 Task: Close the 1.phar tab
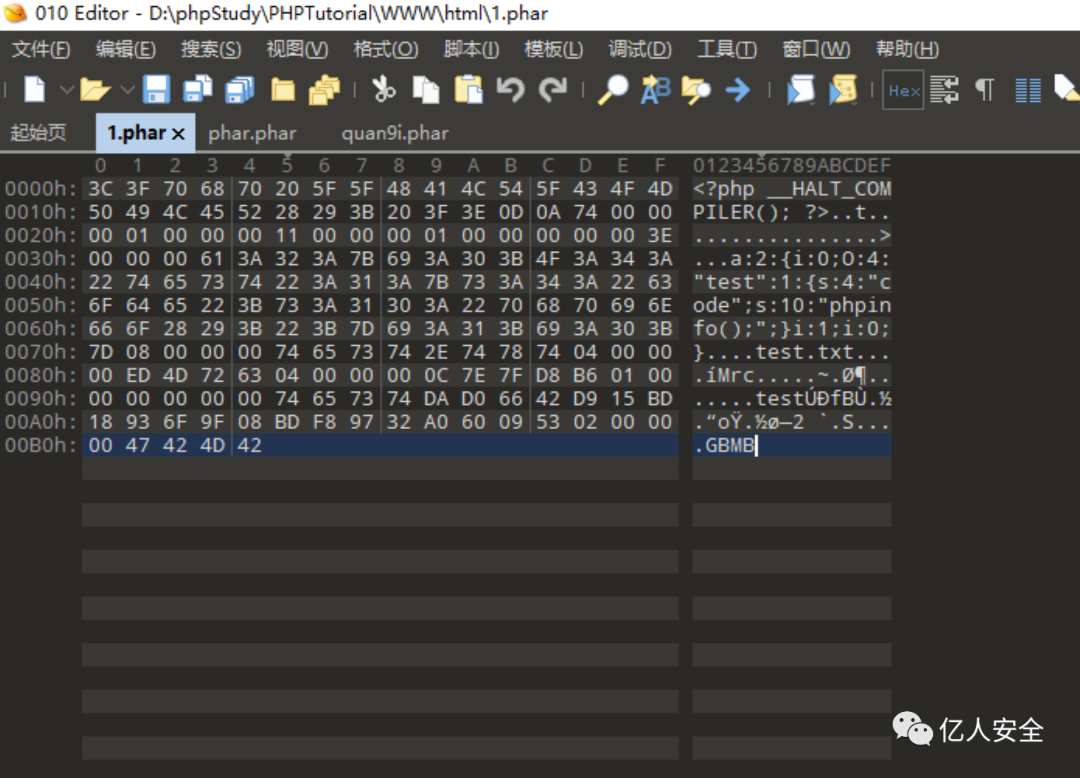pos(178,134)
